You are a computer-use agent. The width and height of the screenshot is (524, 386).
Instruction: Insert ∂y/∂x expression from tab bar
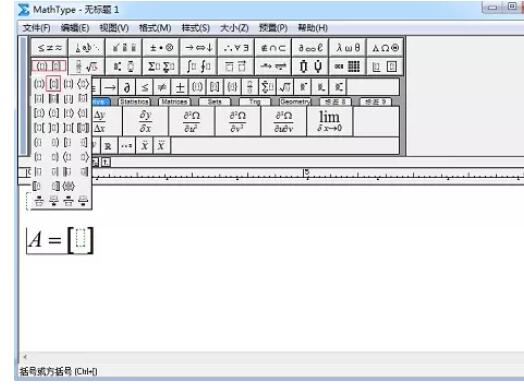[x=145, y=121]
